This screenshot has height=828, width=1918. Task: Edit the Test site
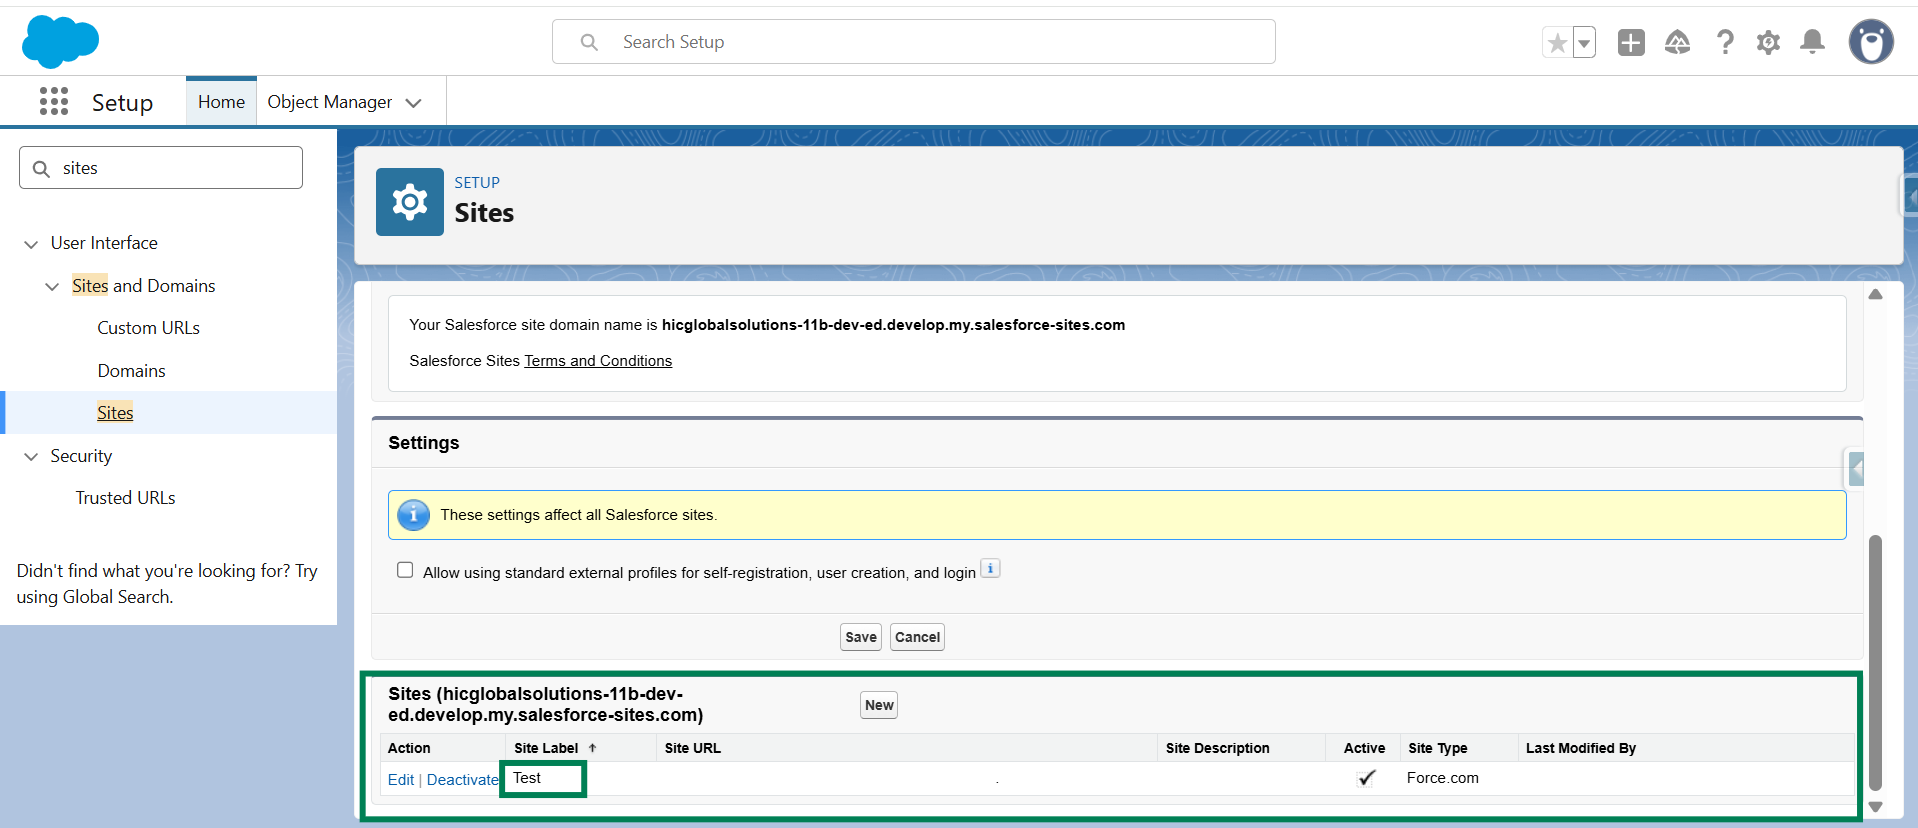point(401,780)
